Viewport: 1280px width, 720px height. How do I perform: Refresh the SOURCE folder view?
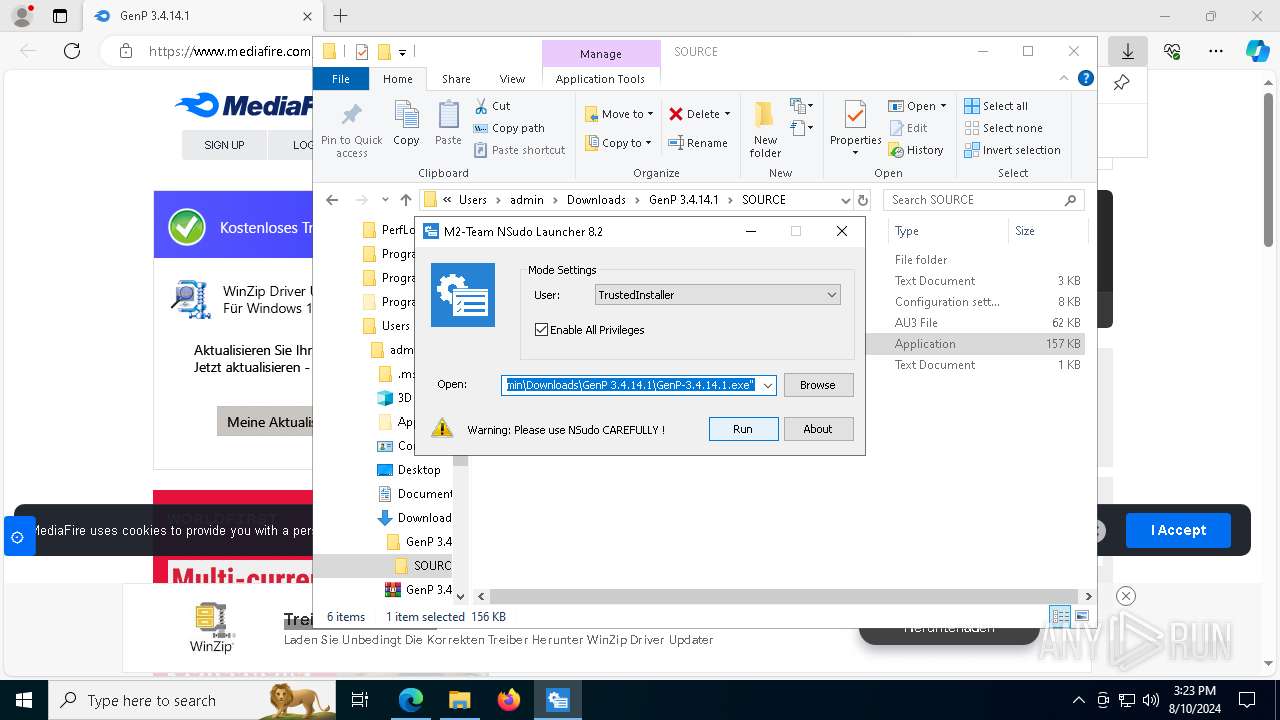tap(863, 200)
